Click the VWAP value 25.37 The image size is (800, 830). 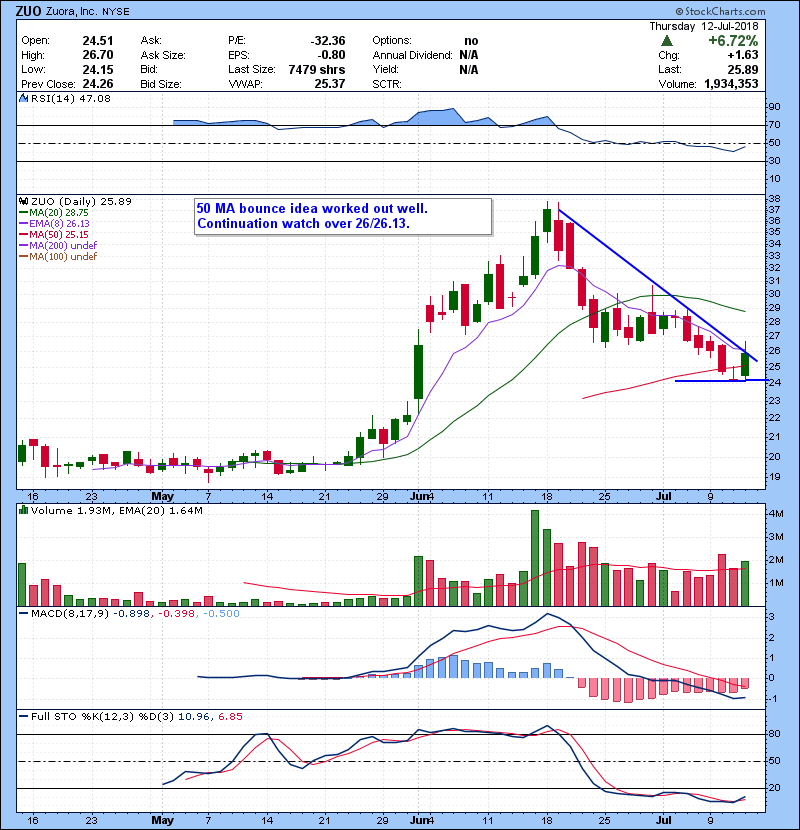[x=330, y=84]
